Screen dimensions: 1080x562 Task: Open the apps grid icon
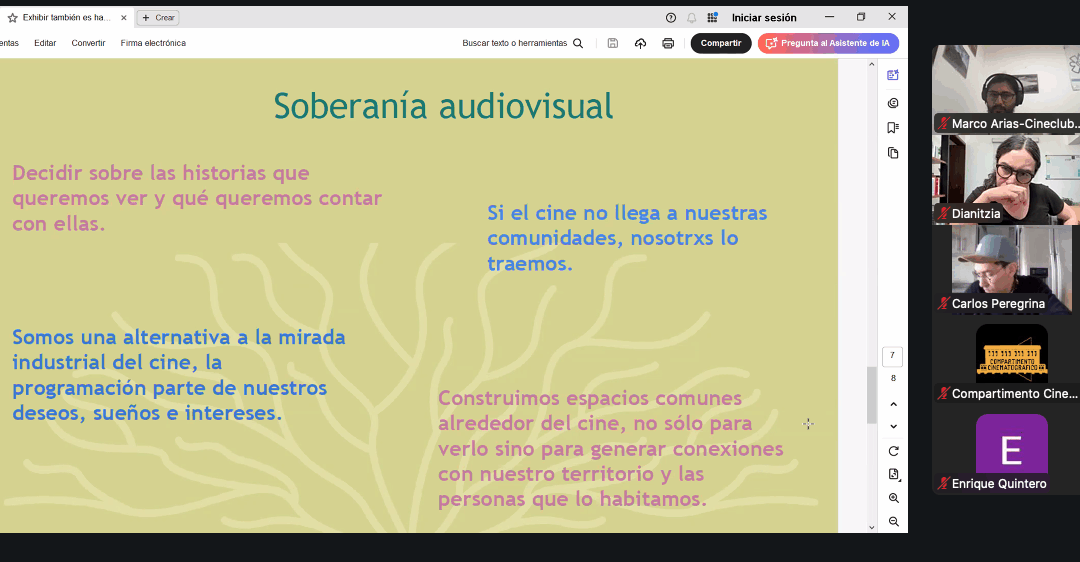[x=712, y=18]
